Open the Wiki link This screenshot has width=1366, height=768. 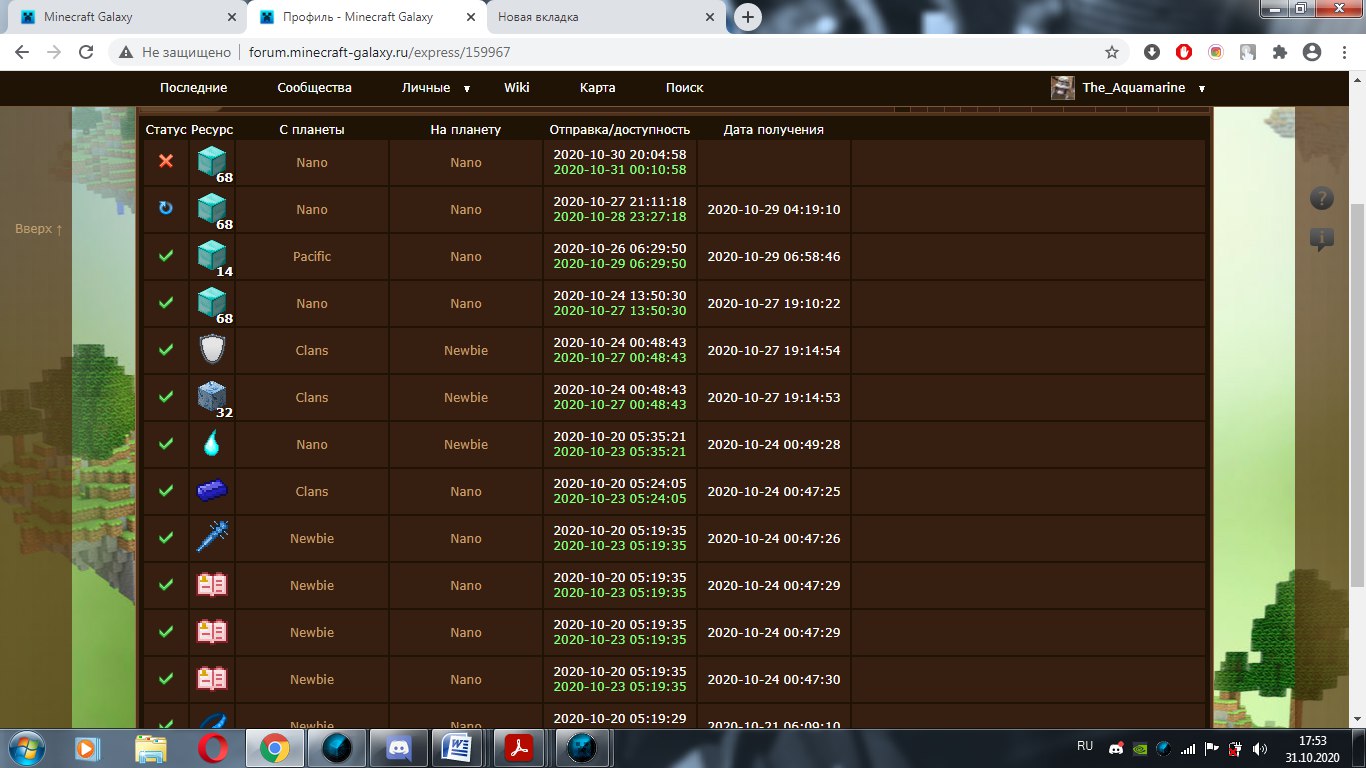(516, 88)
